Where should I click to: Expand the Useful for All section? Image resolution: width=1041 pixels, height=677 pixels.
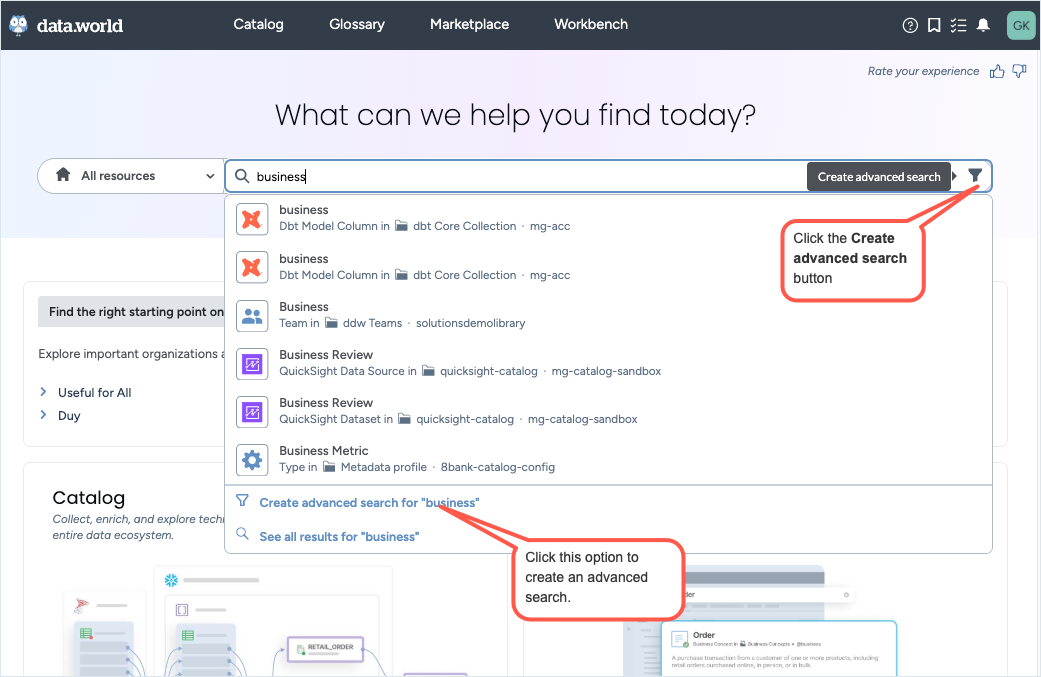pos(95,392)
